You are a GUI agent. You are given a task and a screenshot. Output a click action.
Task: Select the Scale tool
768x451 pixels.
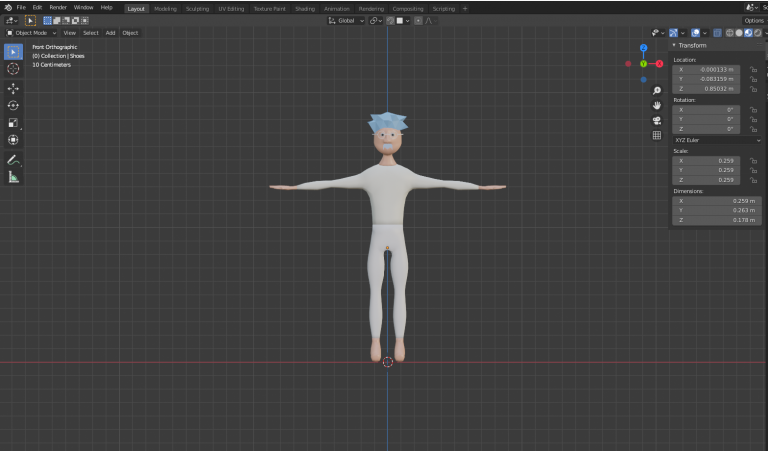(13, 123)
